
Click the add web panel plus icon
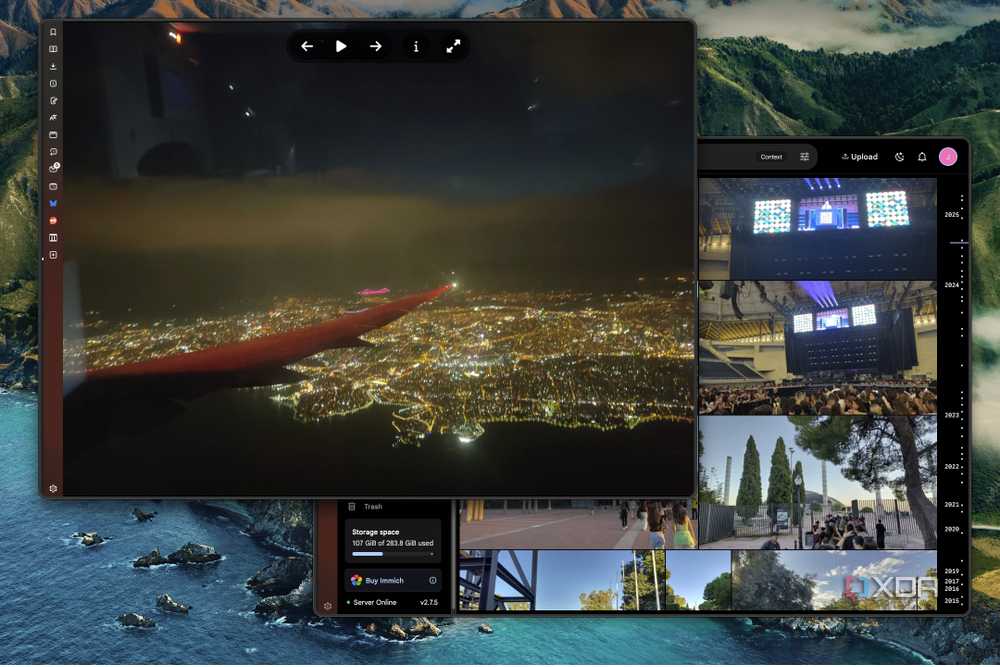click(x=53, y=255)
